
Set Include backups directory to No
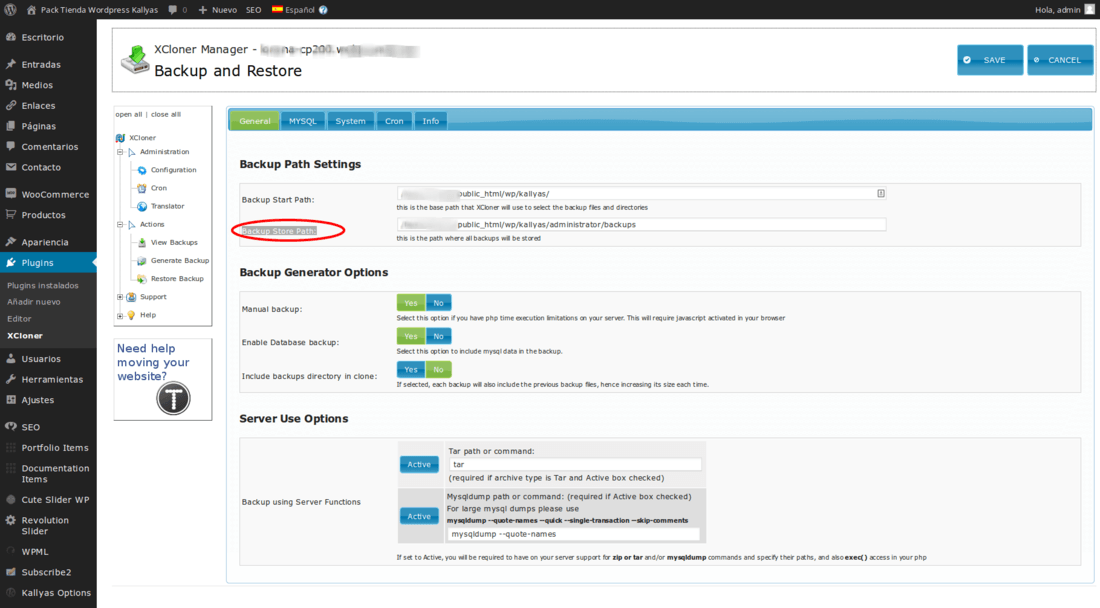(x=438, y=370)
